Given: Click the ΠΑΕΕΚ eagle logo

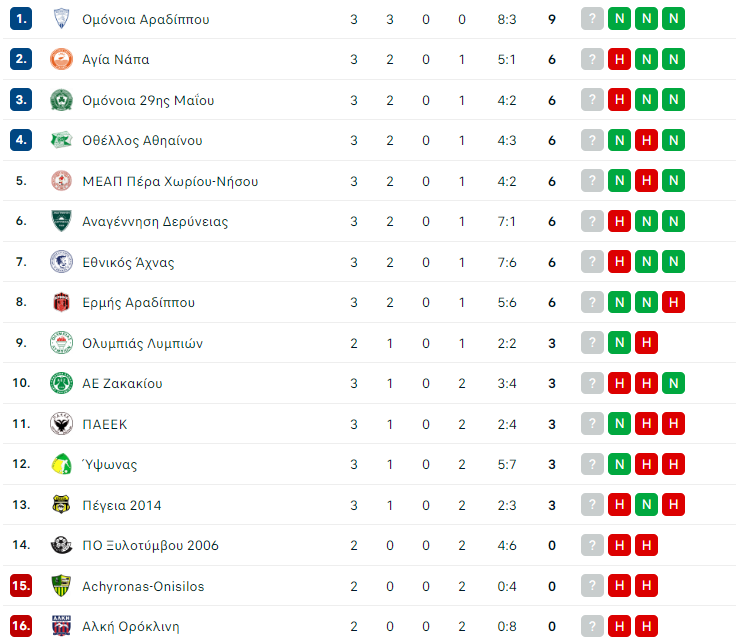Looking at the screenshot, I should coord(61,424).
